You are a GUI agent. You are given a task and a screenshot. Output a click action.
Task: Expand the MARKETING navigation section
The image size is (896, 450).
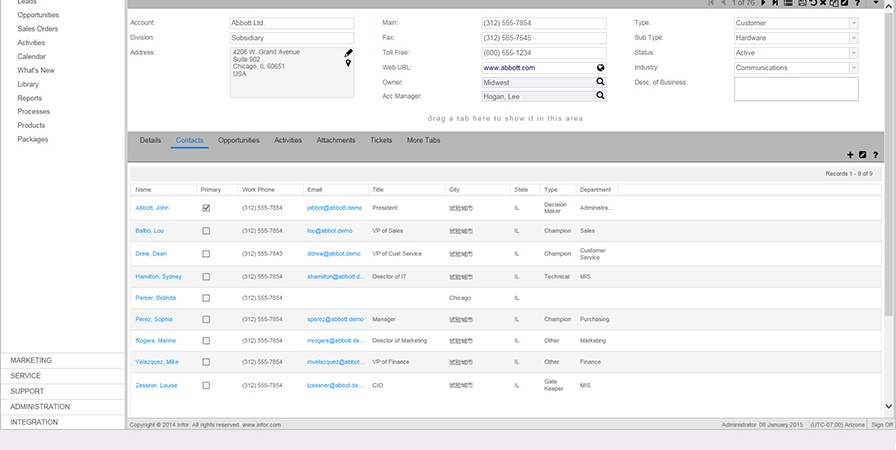pyautogui.click(x=63, y=360)
